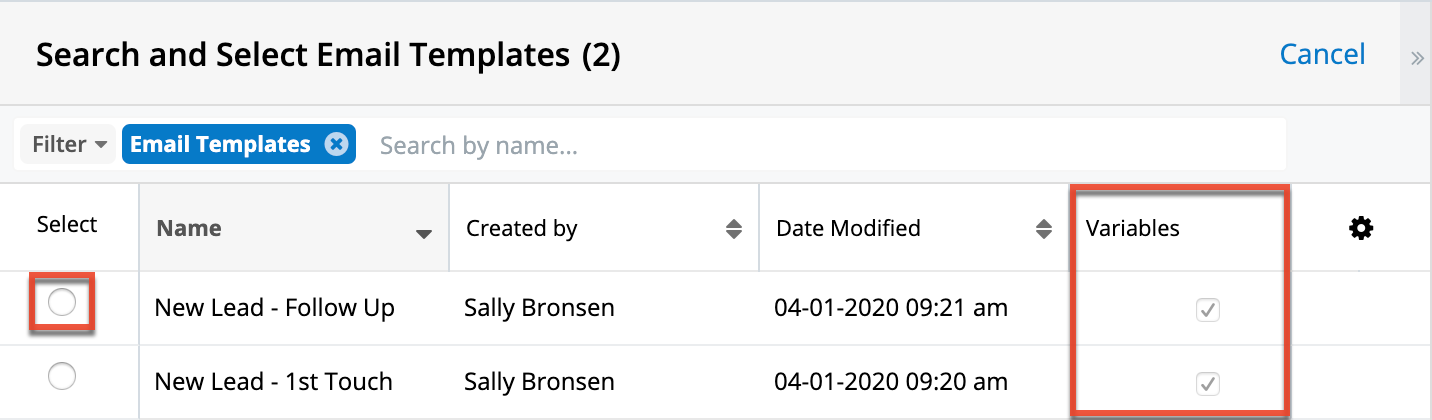Sort by Date Modified column arrows
This screenshot has width=1432, height=420.
pos(1044,229)
